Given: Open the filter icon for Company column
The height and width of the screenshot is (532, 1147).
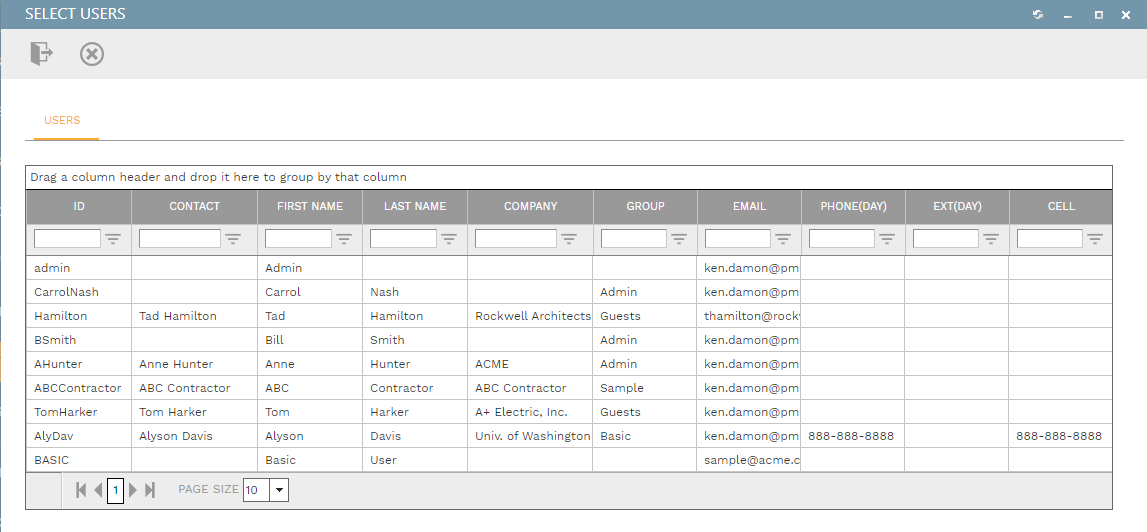Looking at the screenshot, I should (x=569, y=239).
